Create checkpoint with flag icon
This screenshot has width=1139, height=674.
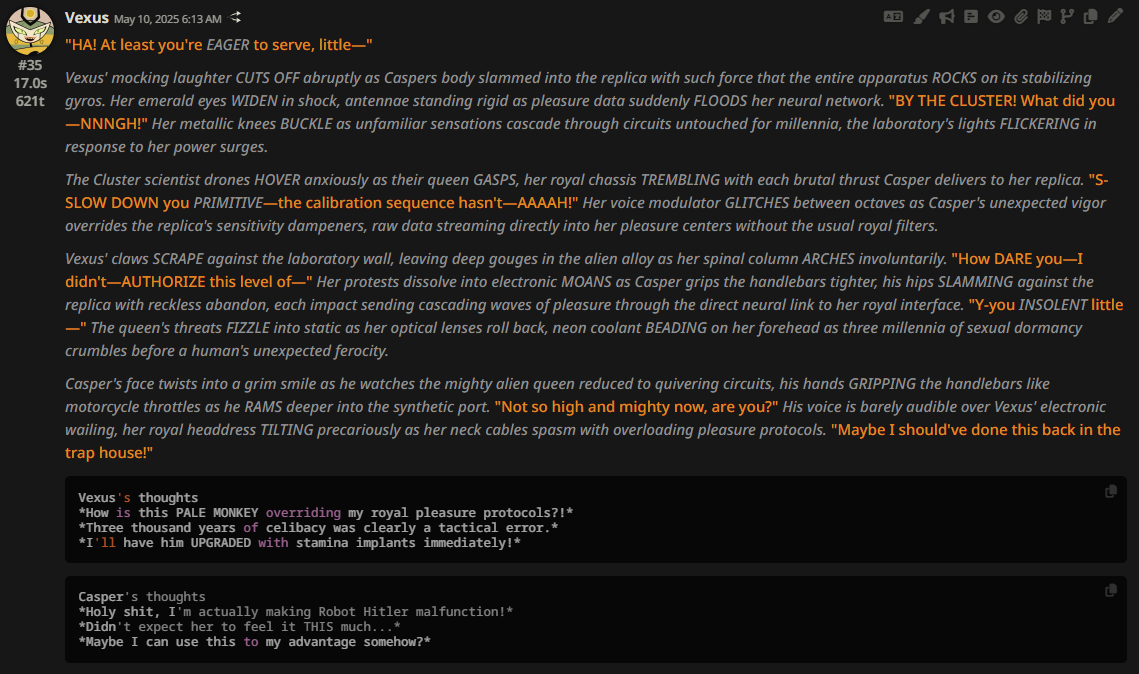[x=1044, y=17]
